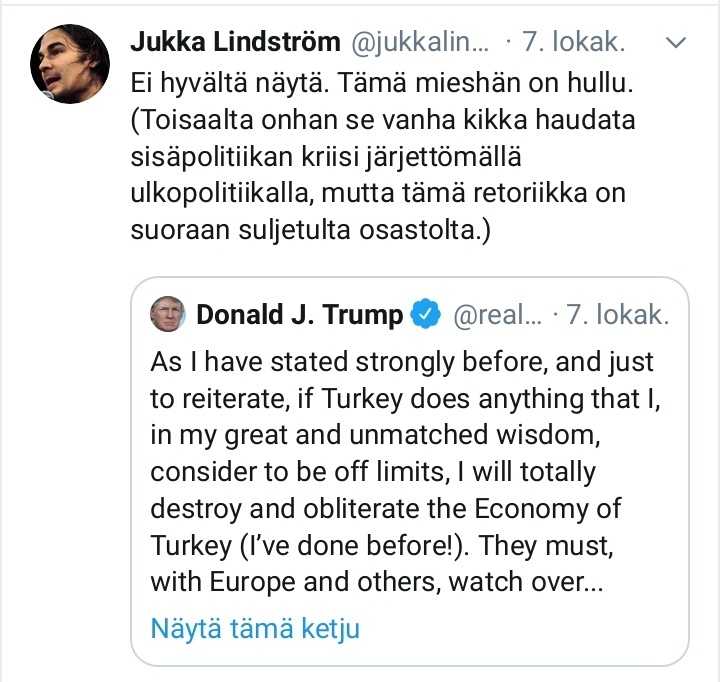Open the "Näytä tämä ketju" link
This screenshot has height=682, width=720.
pyautogui.click(x=255, y=629)
